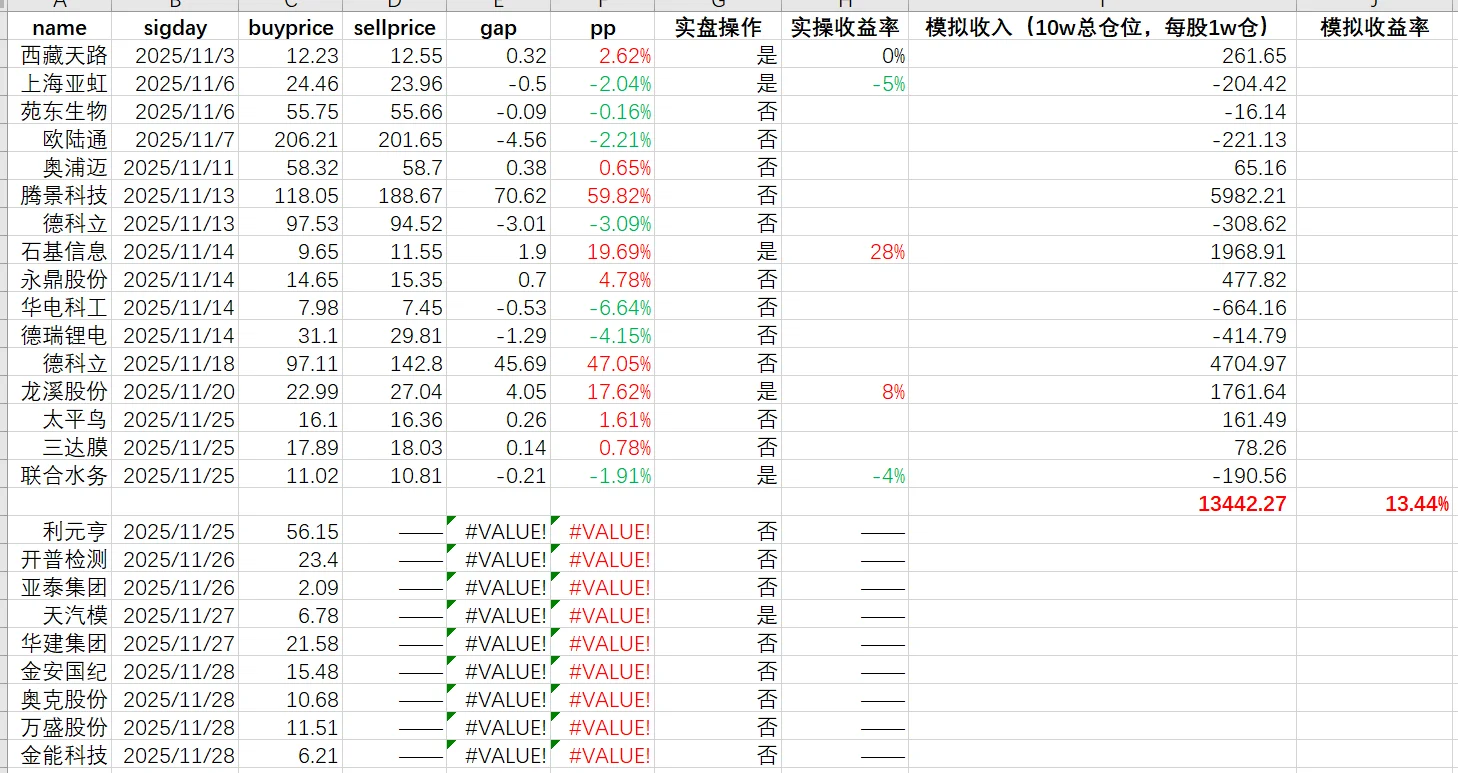This screenshot has width=1458, height=773.
Task: Click the 否 cell in 腾景科技 row
Action: pos(718,195)
